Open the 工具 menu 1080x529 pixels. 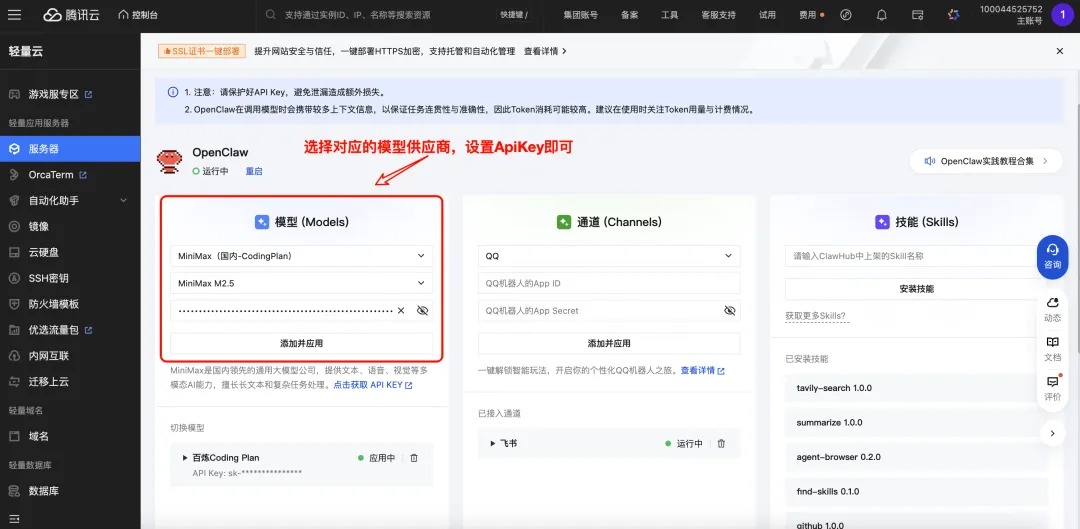click(x=669, y=14)
